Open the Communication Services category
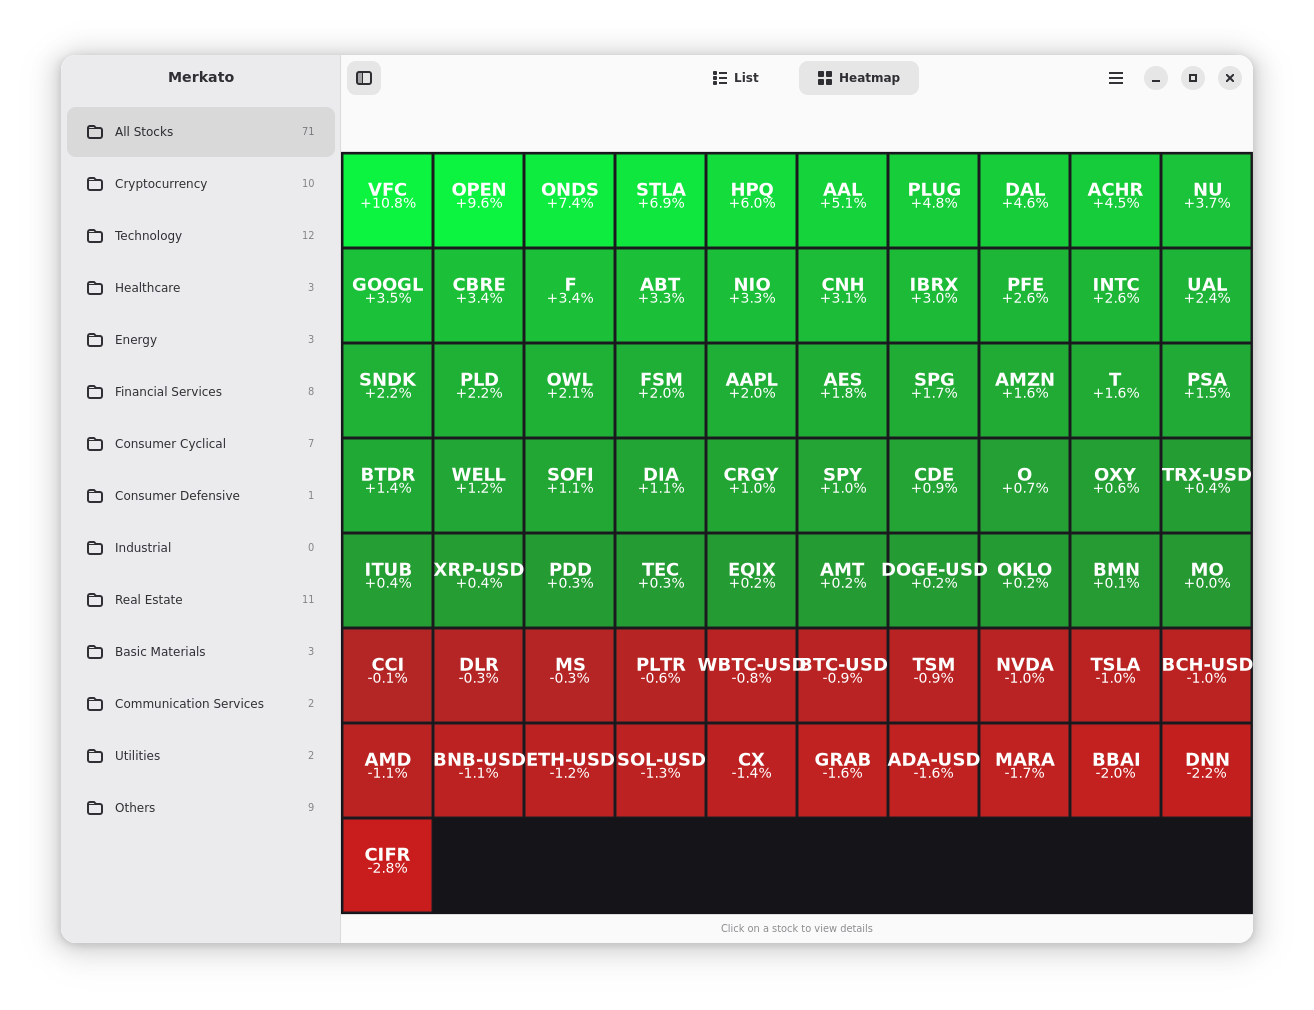The height and width of the screenshot is (1010, 1314). [201, 704]
